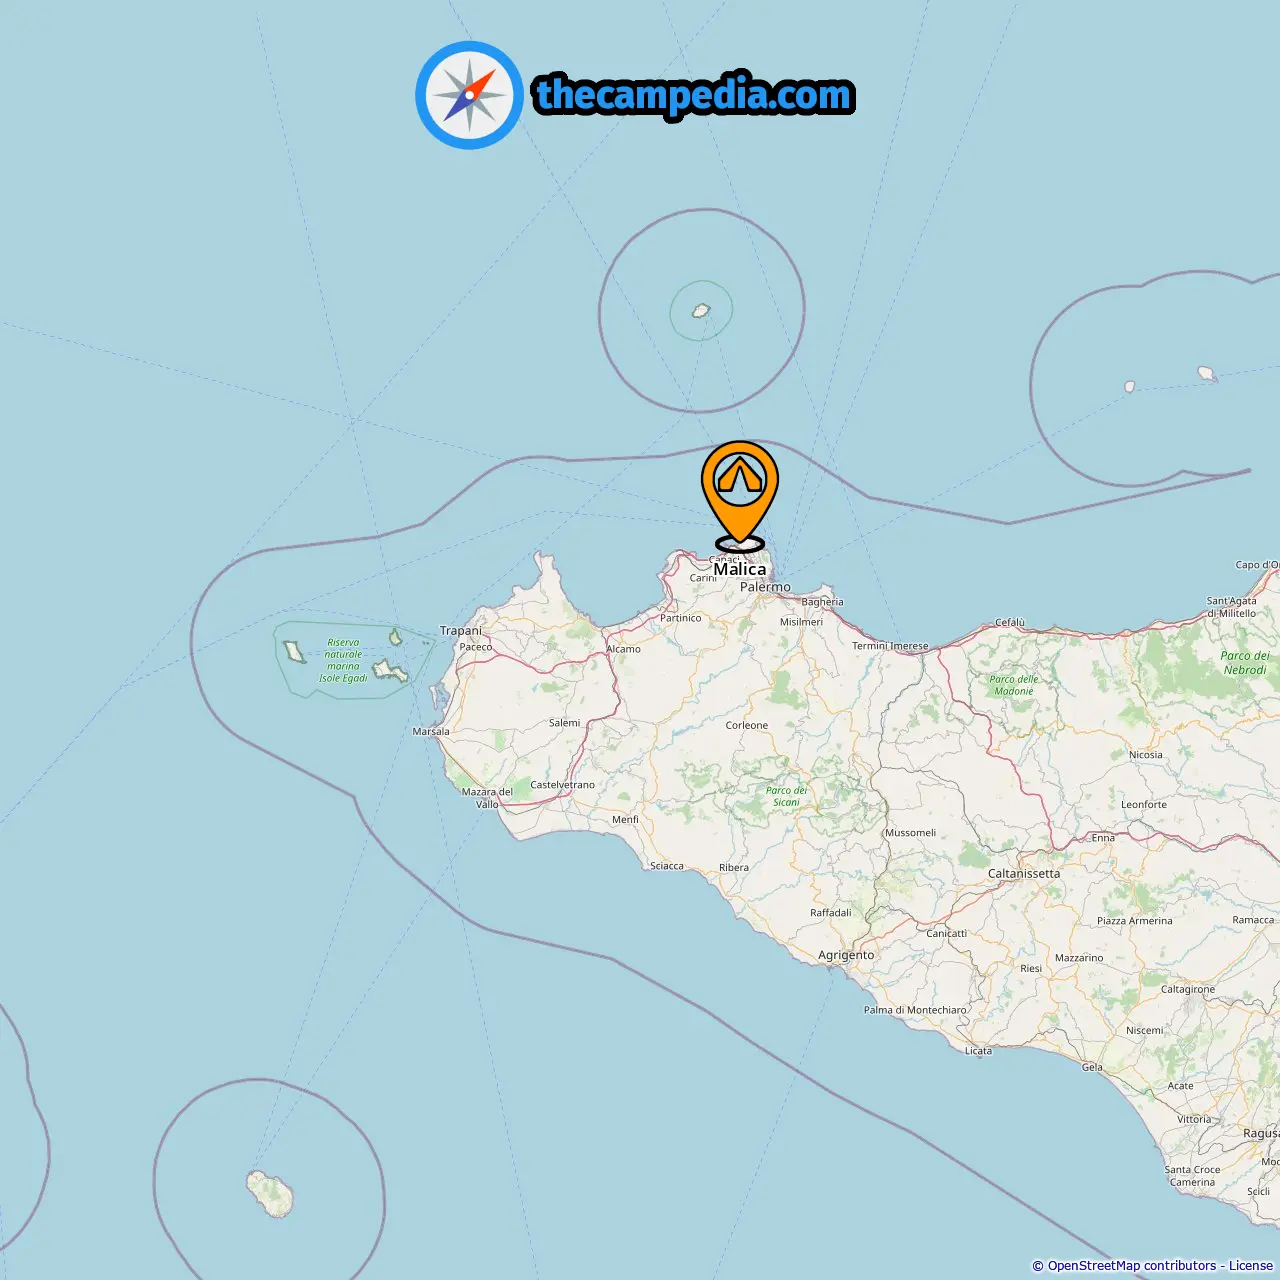Click the Sciacca town label

(x=667, y=866)
